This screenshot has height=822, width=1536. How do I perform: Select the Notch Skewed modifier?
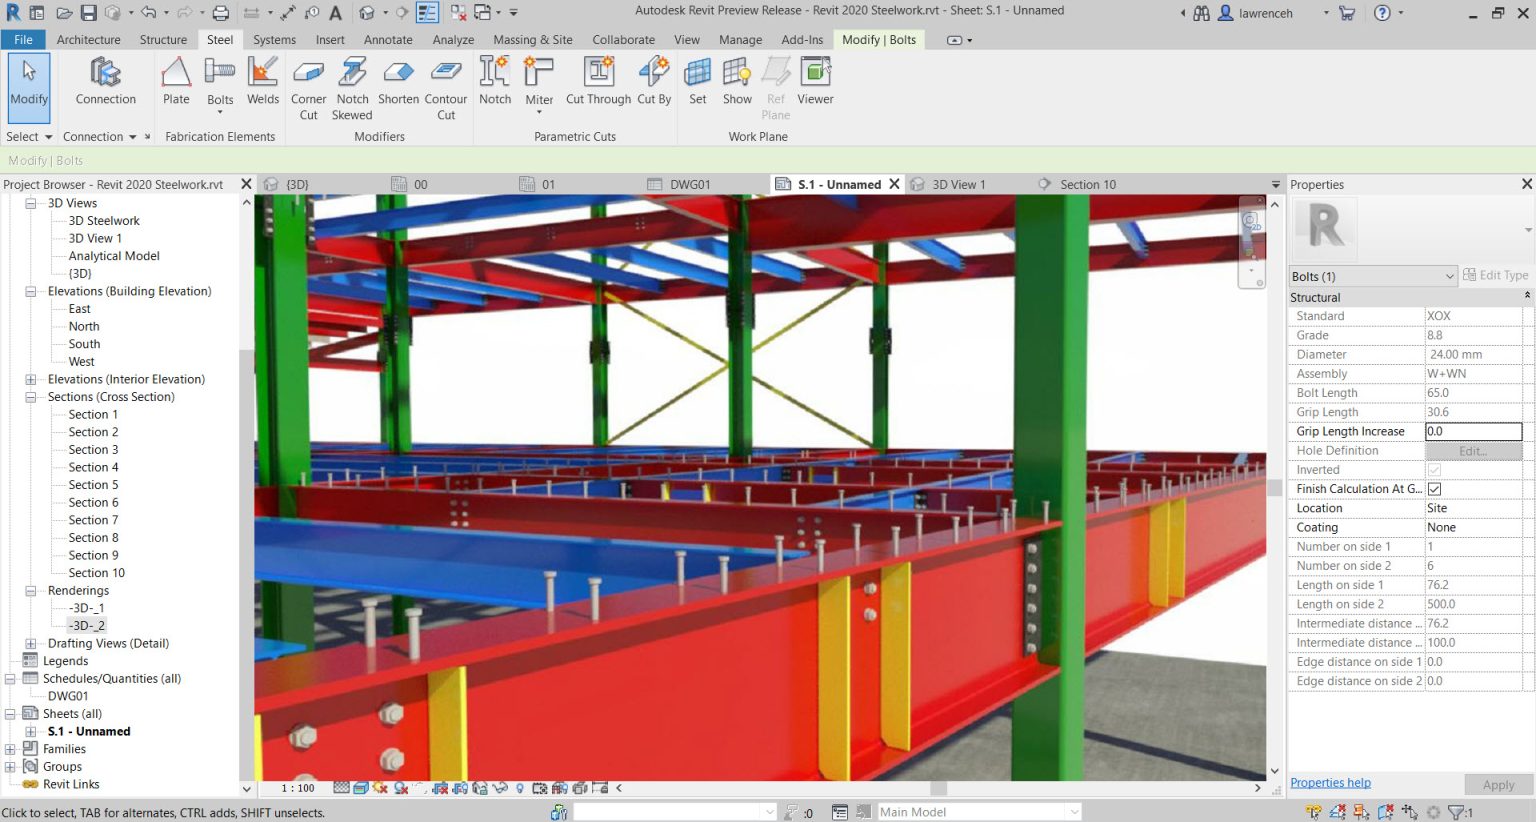[x=352, y=89]
